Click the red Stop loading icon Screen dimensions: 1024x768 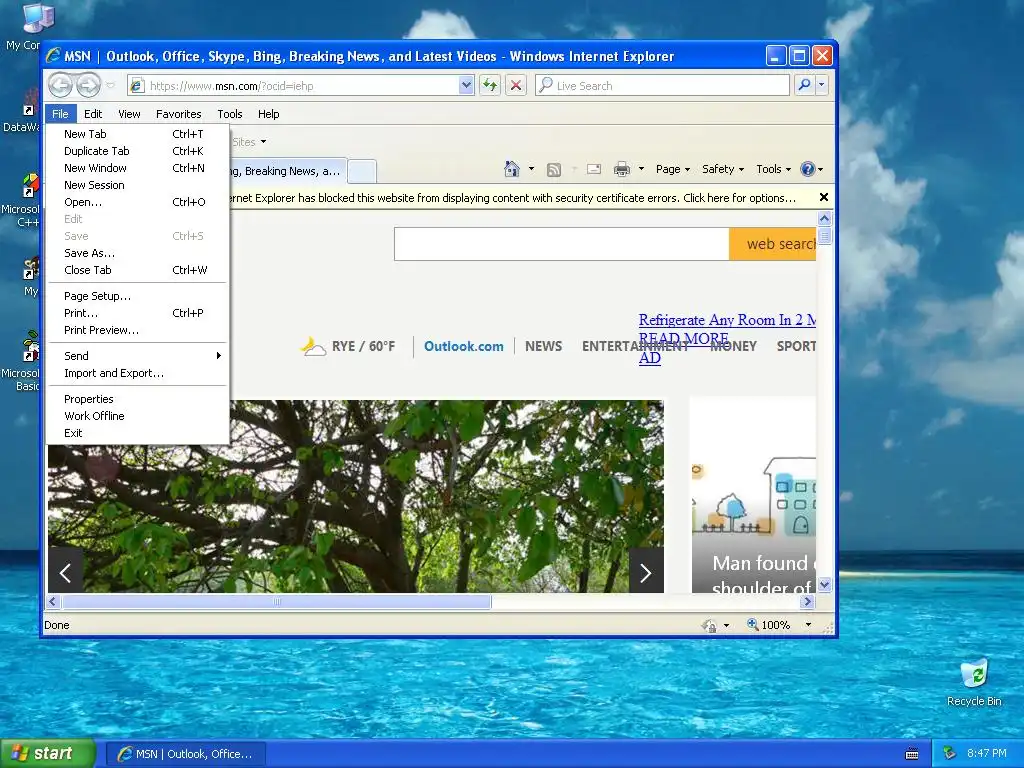(x=516, y=86)
